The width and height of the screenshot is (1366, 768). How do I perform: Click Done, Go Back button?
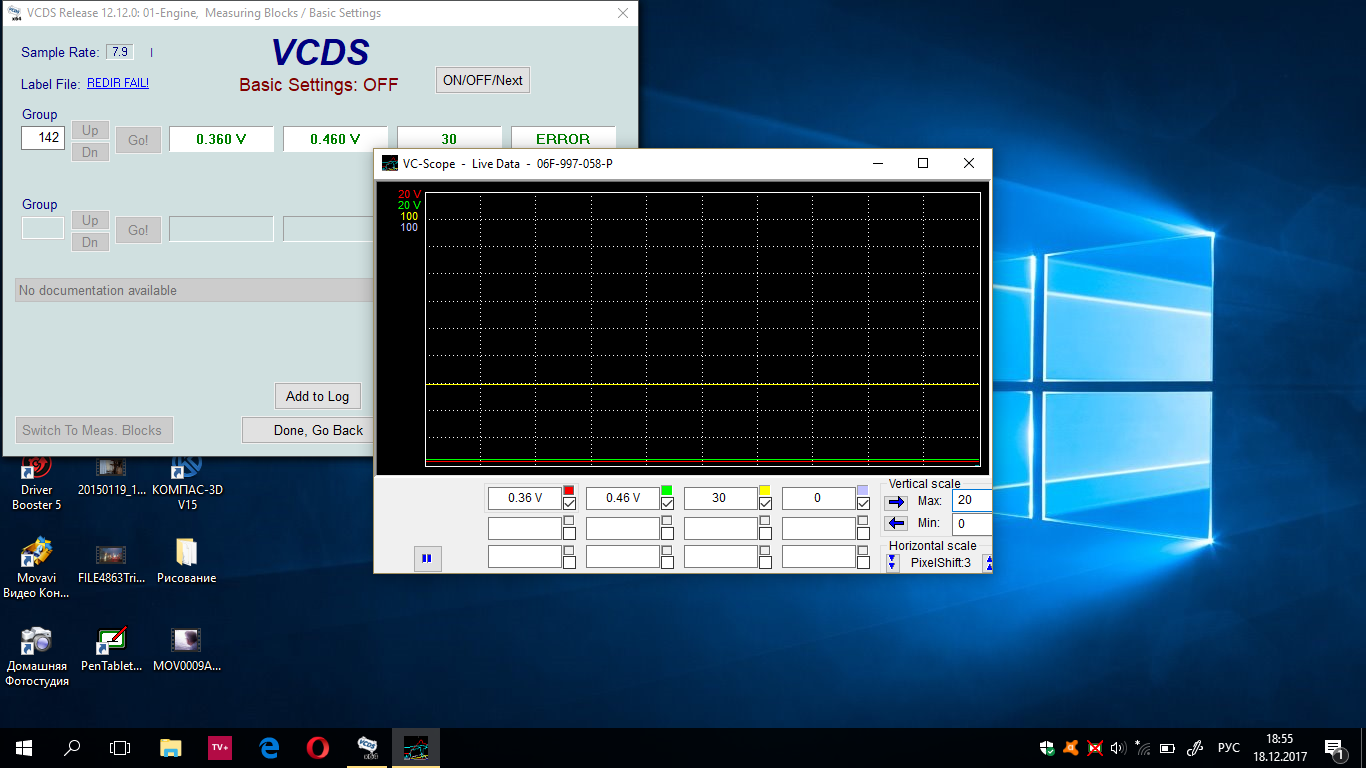pos(318,430)
